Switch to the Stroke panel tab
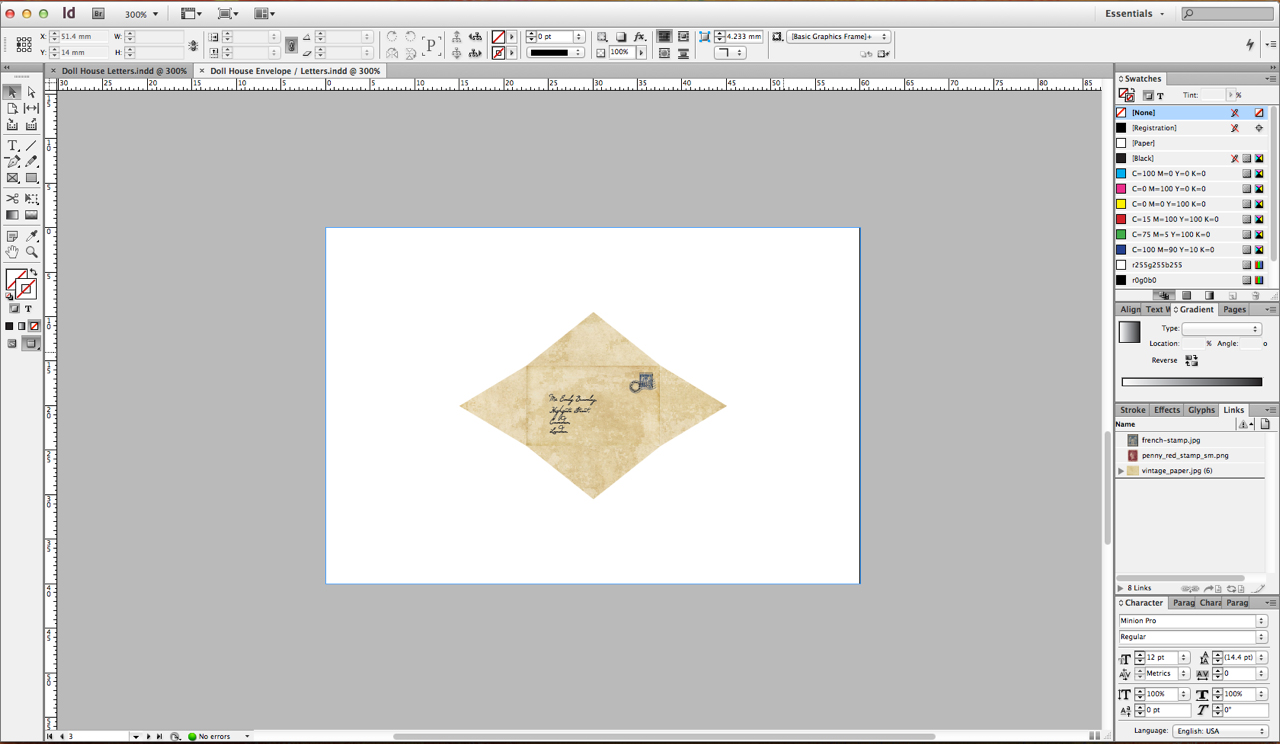1280x744 pixels. (1133, 410)
